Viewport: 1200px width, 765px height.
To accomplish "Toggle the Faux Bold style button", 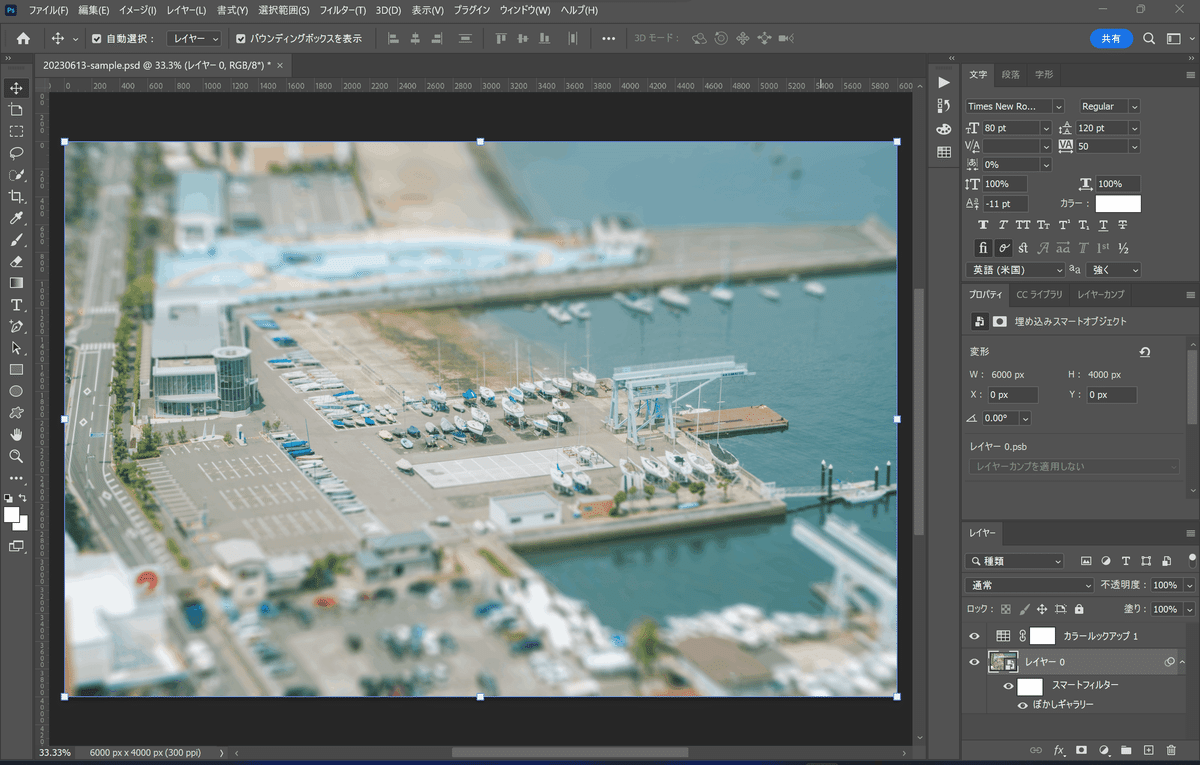I will (983, 225).
